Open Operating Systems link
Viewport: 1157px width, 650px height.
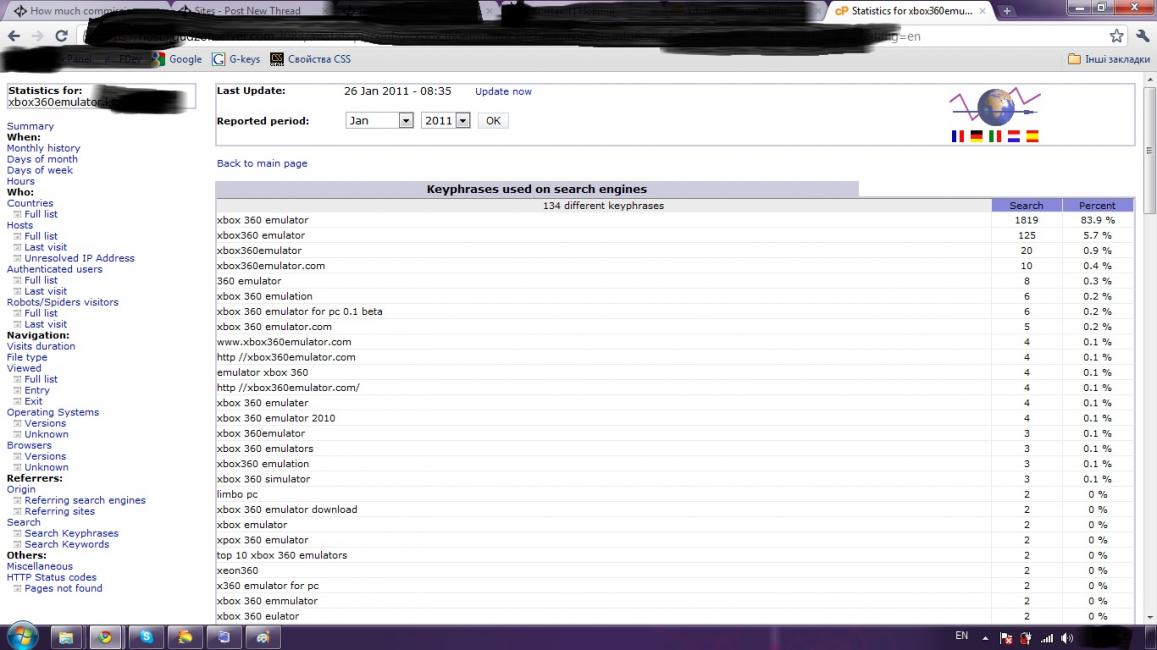coord(53,412)
